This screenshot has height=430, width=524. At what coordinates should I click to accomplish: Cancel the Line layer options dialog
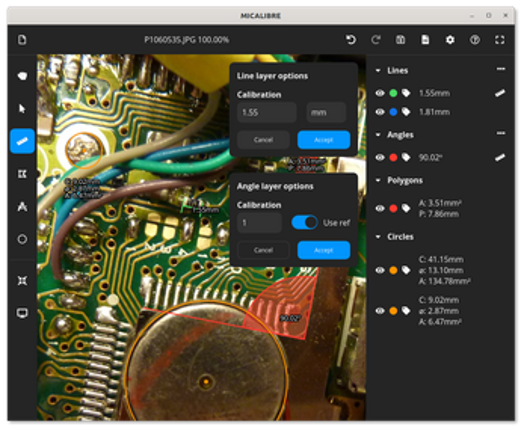(263, 140)
